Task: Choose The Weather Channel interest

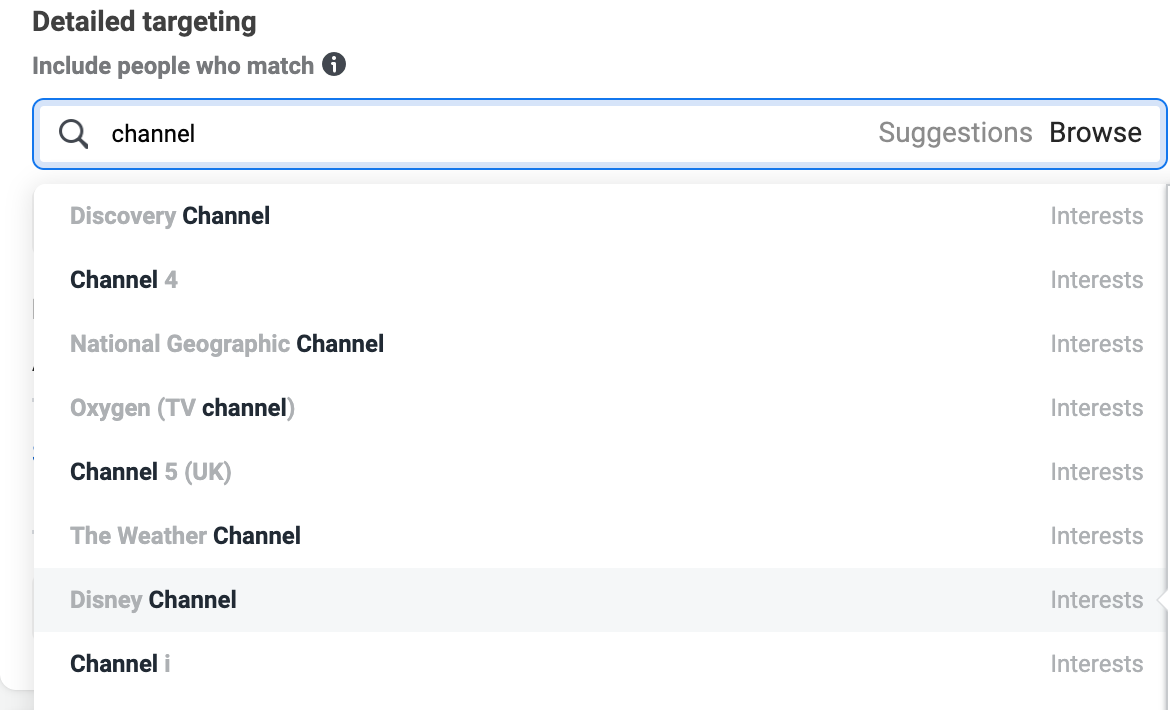Action: tap(600, 535)
